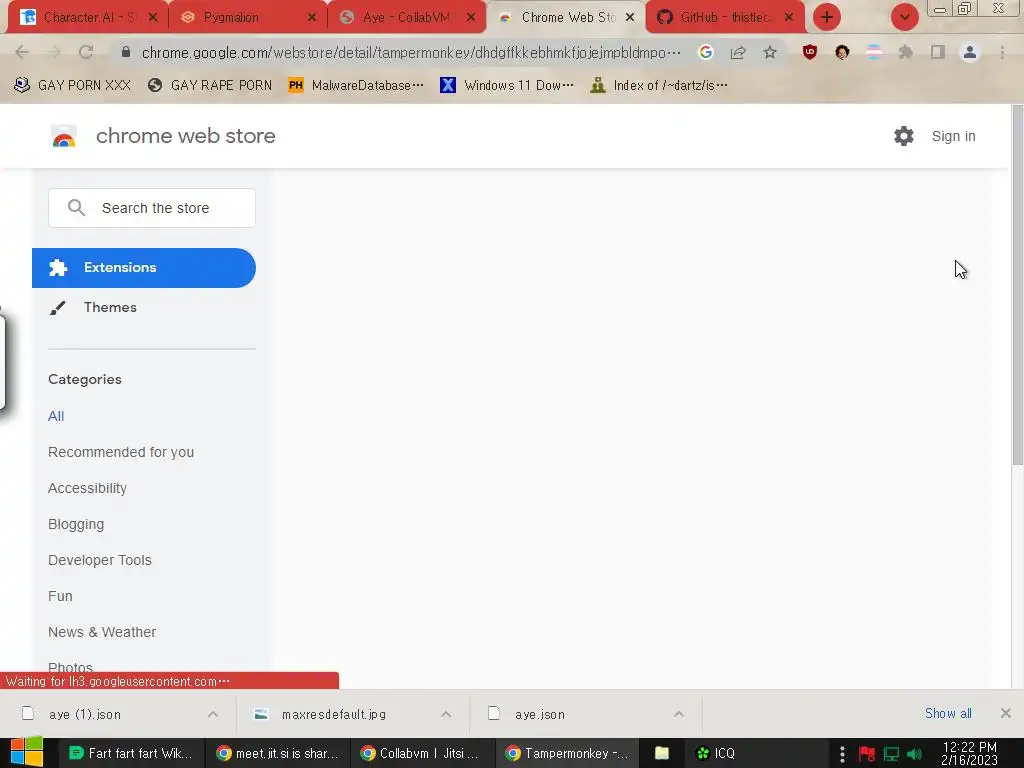Open Web Store settings gear

[x=904, y=136]
